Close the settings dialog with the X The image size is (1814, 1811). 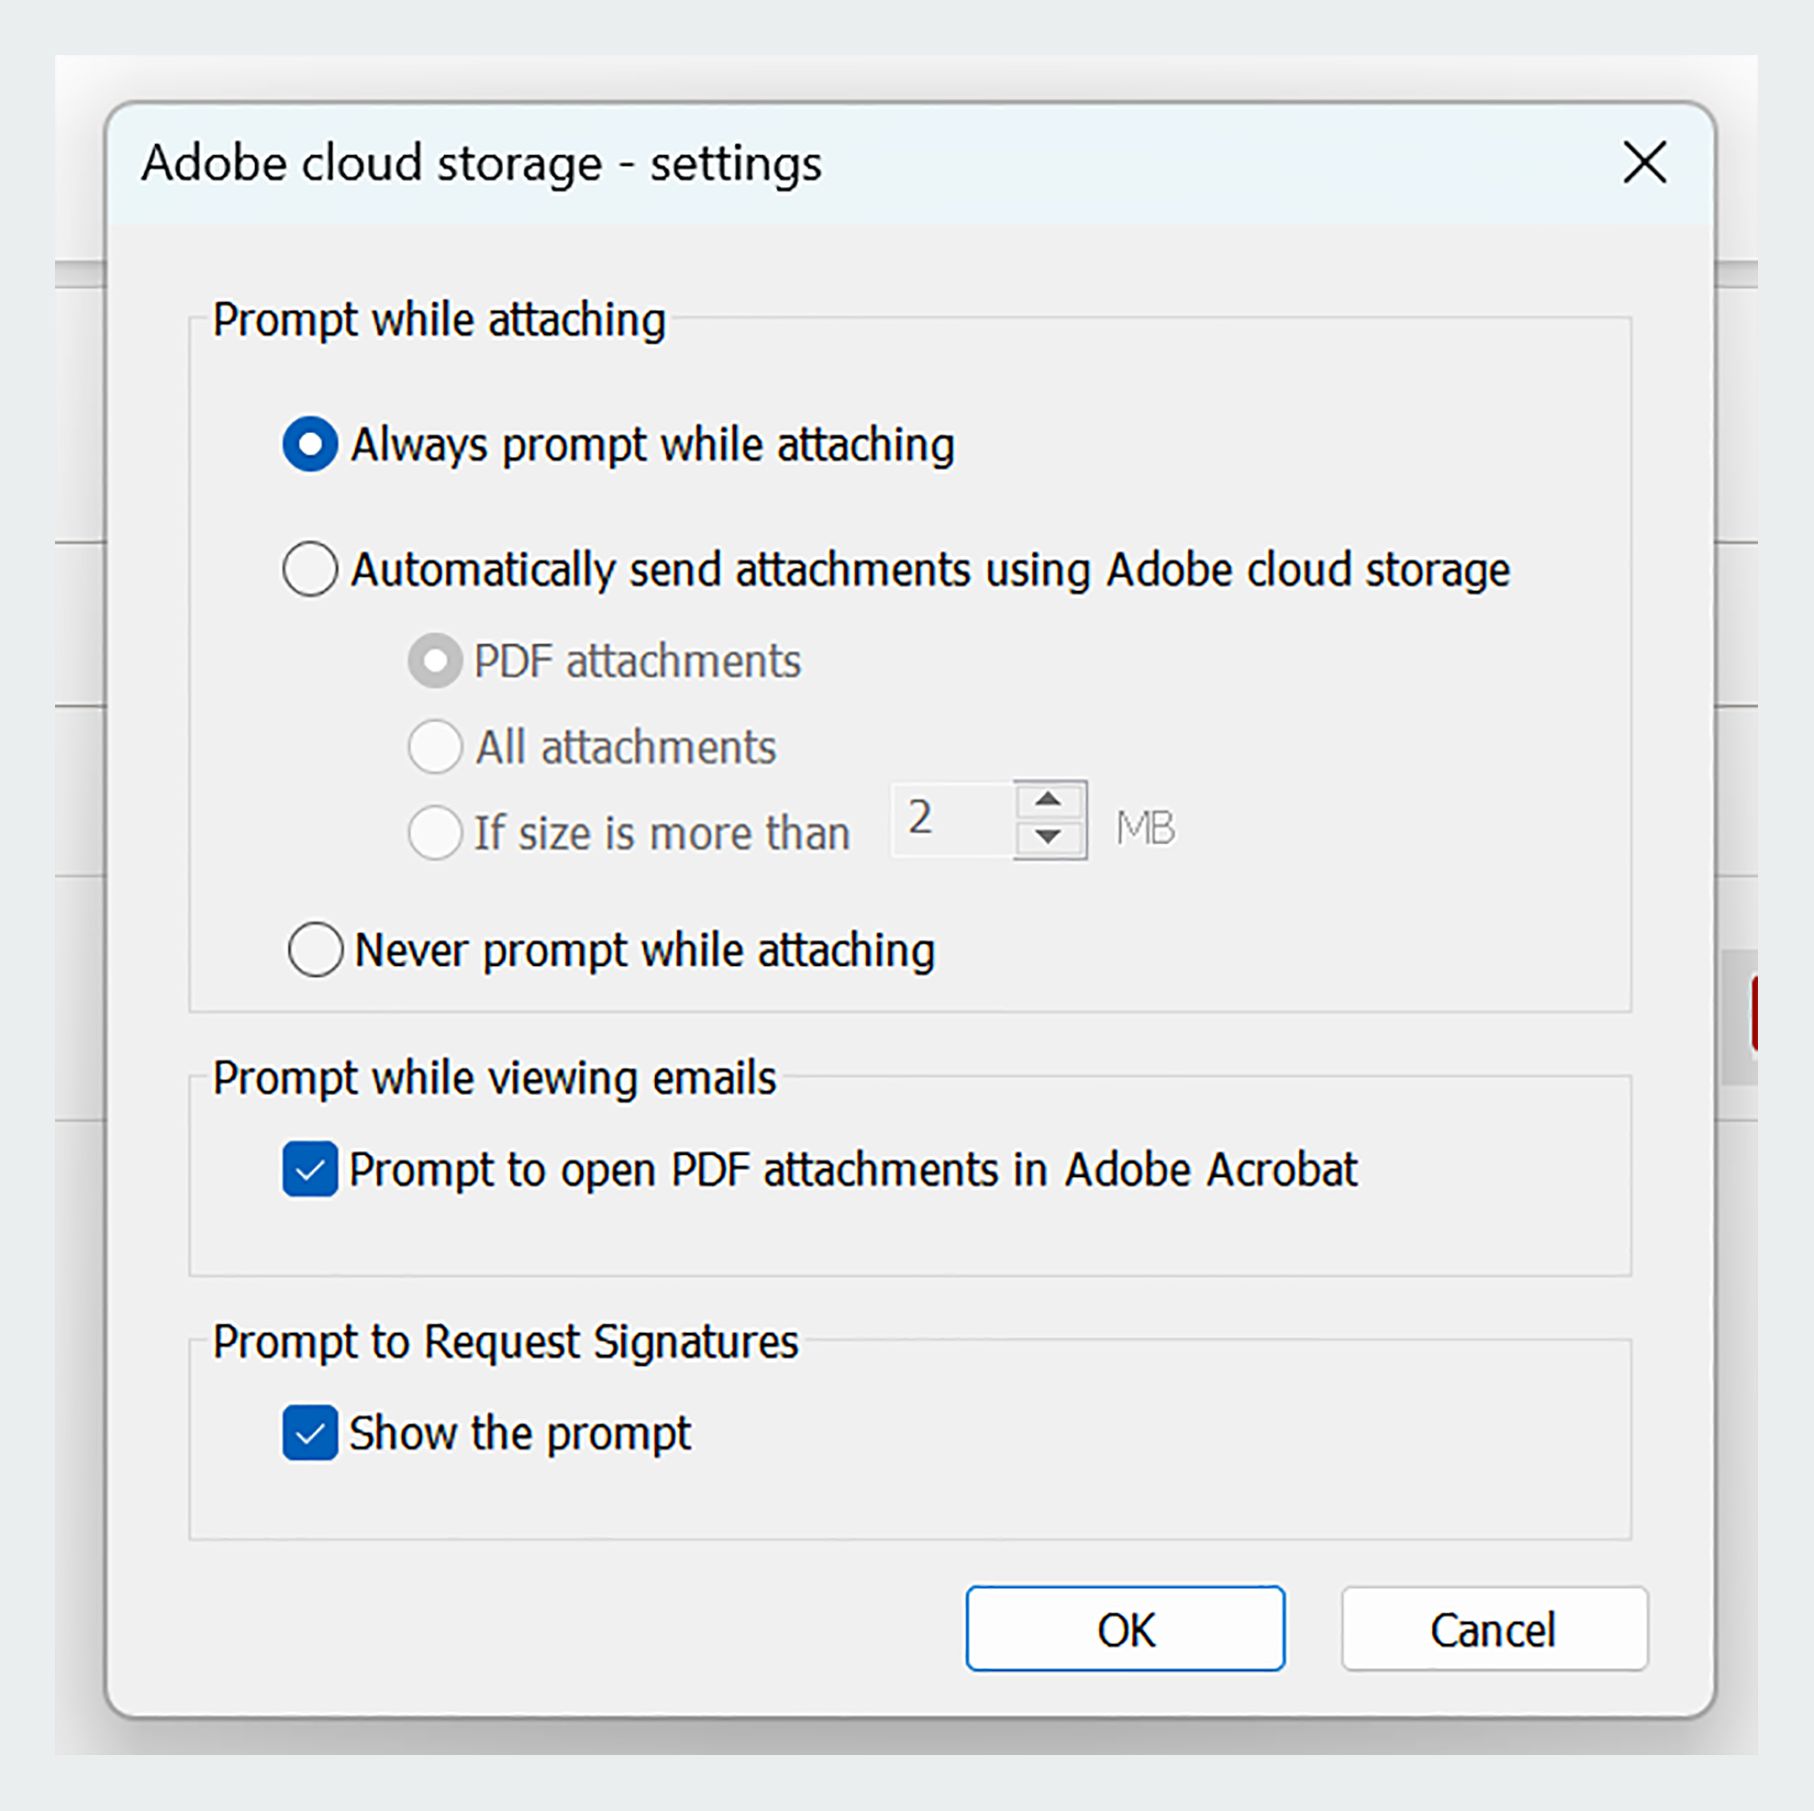tap(1643, 163)
